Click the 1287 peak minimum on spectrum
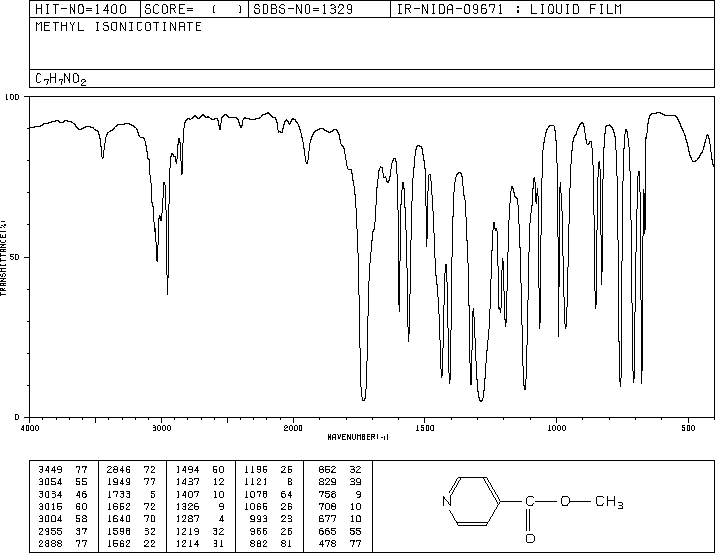This screenshot has width=715, height=553. point(481,400)
